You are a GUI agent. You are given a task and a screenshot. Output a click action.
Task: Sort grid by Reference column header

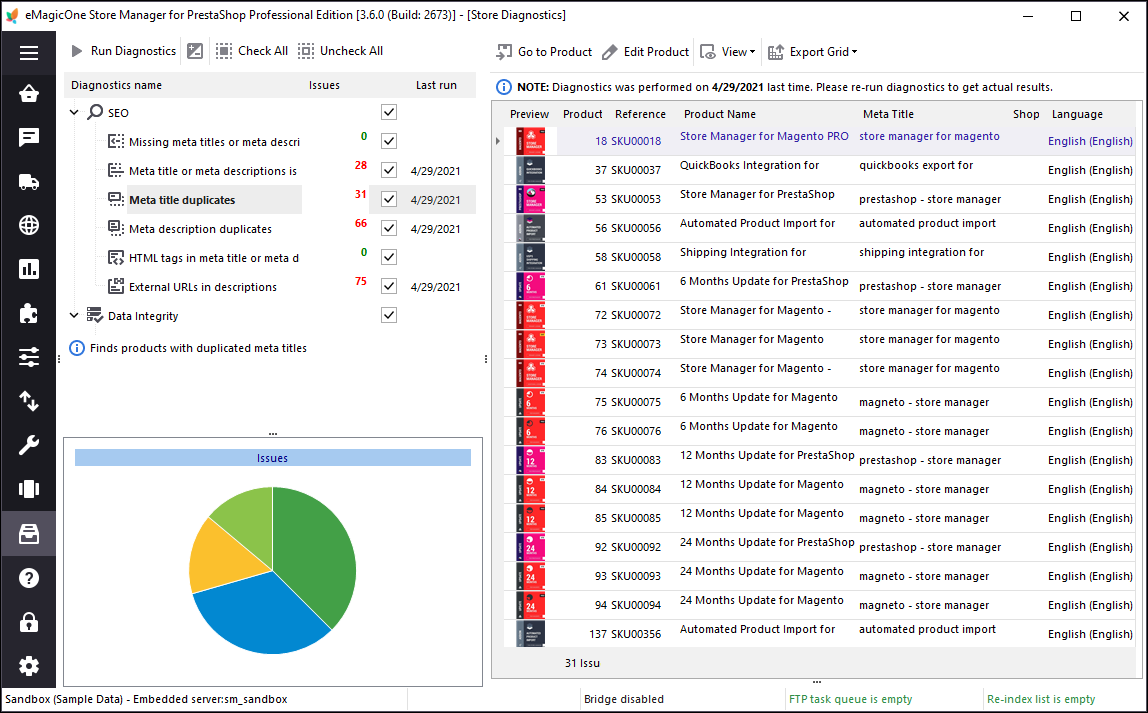pos(640,114)
